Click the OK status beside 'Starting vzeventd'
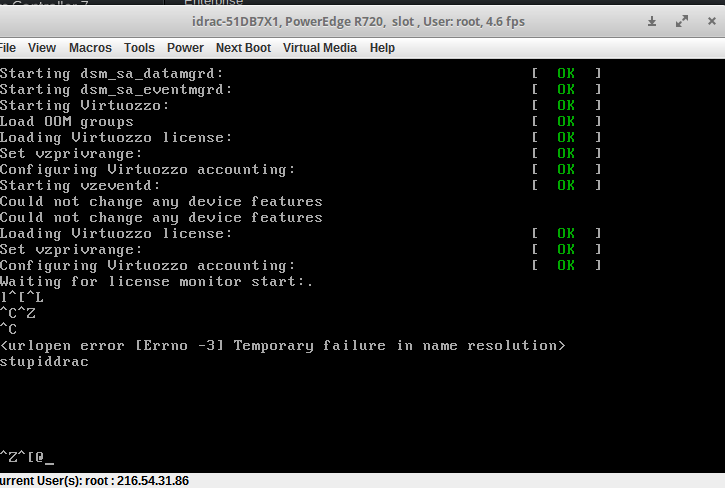 click(x=566, y=185)
